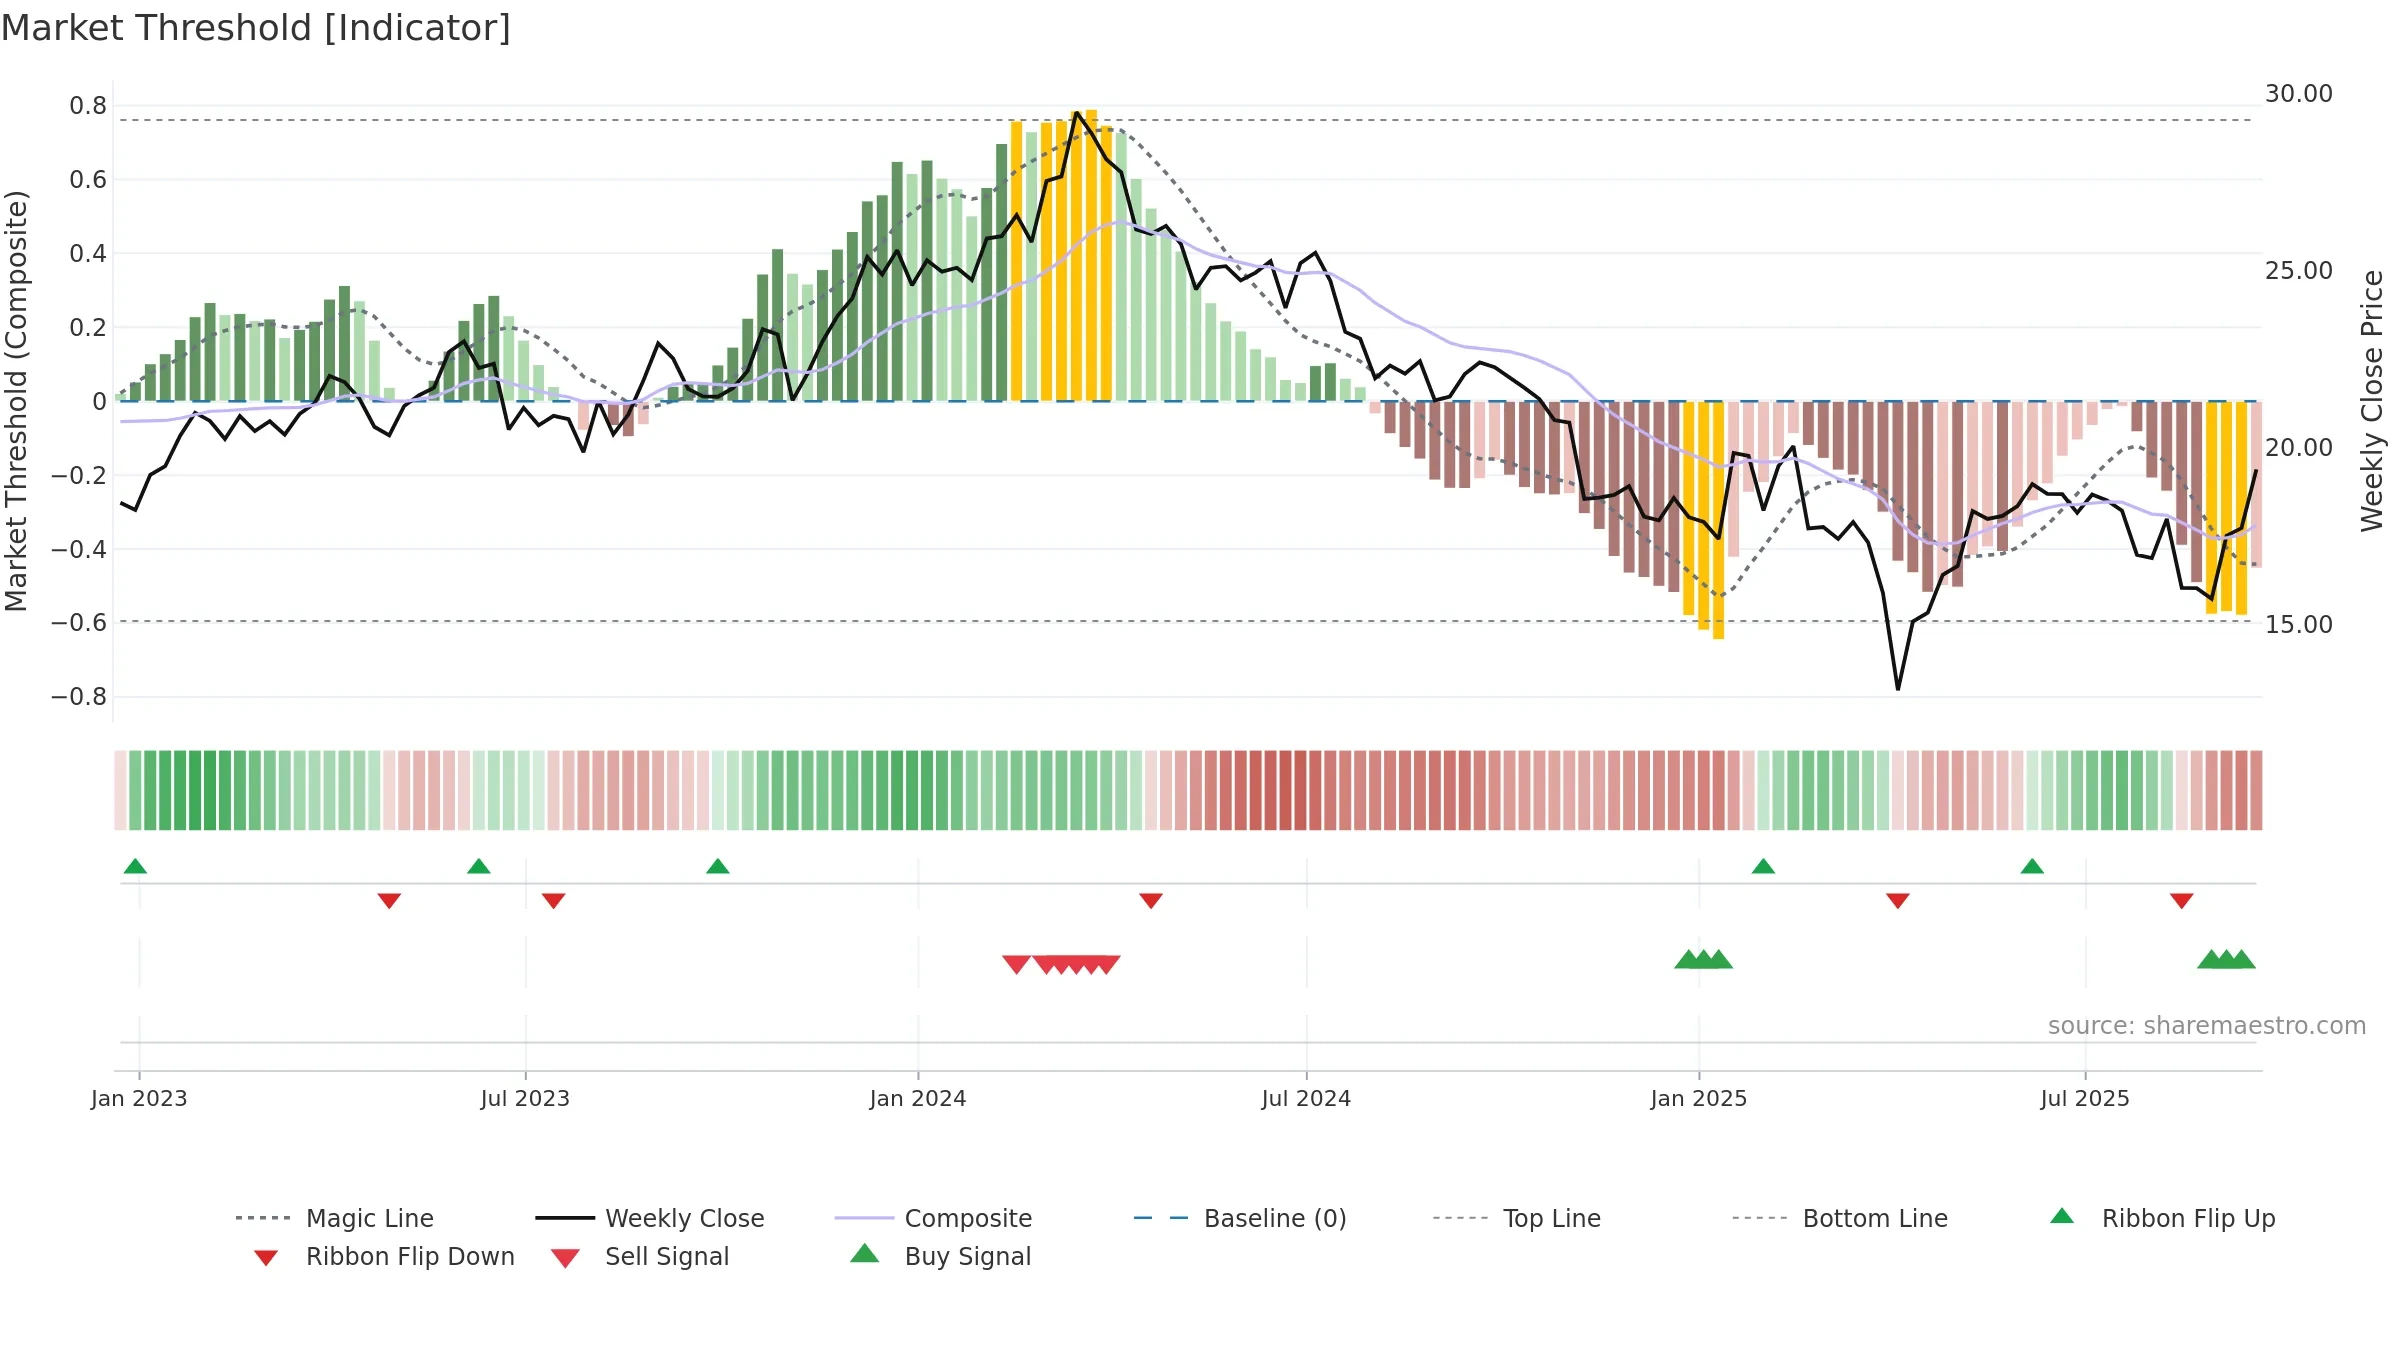The height and width of the screenshot is (1350, 2400).
Task: Click the 20.00 value on the price axis
Action: tap(2299, 448)
